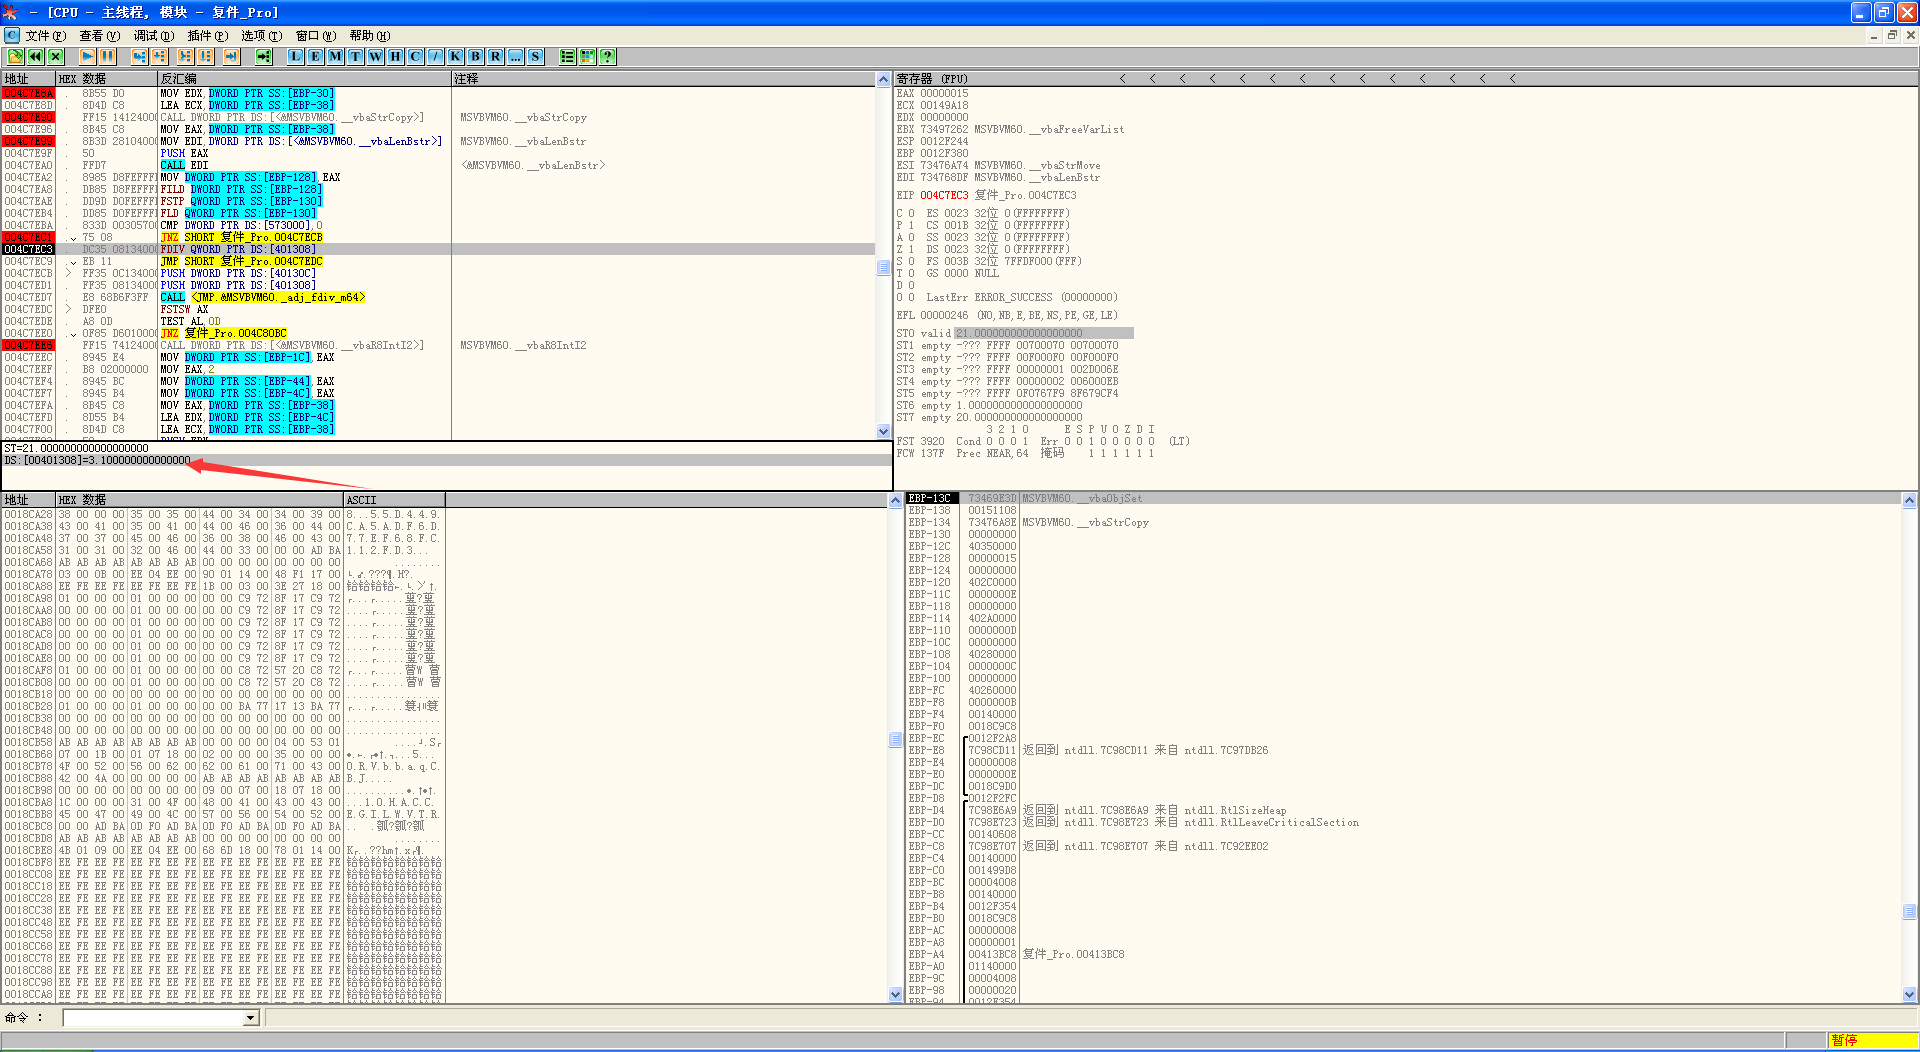Image resolution: width=1920 pixels, height=1052 pixels.
Task: Click the Execute till return icon
Action: tap(231, 57)
